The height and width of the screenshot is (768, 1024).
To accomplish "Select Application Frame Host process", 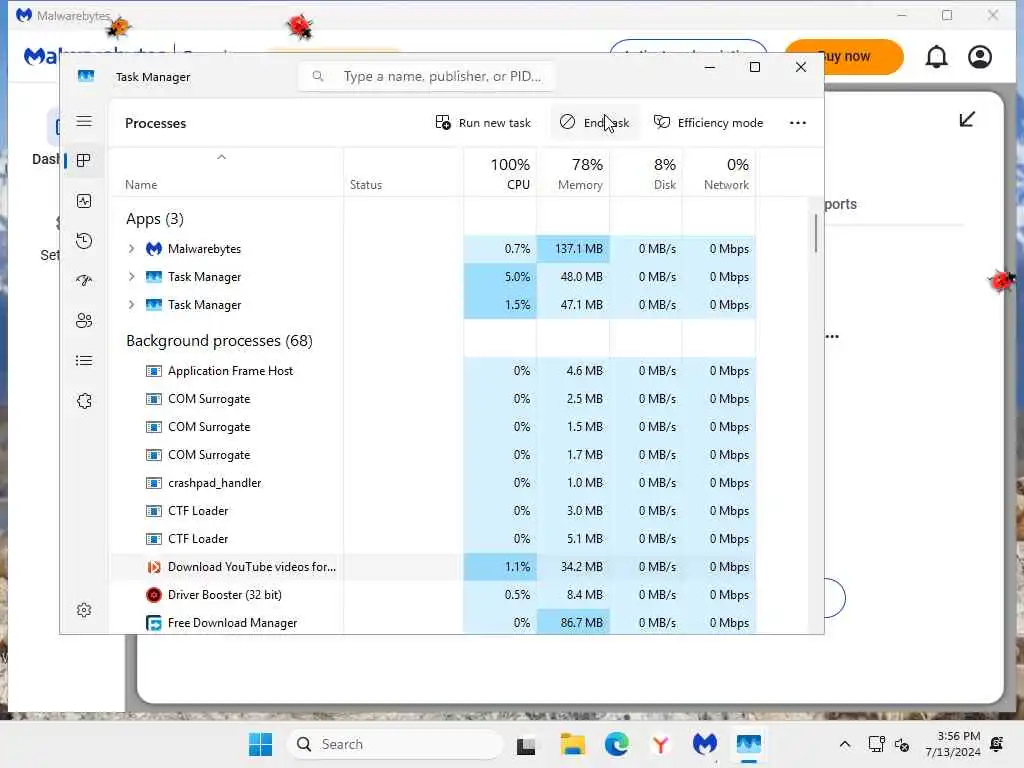I will pyautogui.click(x=433, y=371).
